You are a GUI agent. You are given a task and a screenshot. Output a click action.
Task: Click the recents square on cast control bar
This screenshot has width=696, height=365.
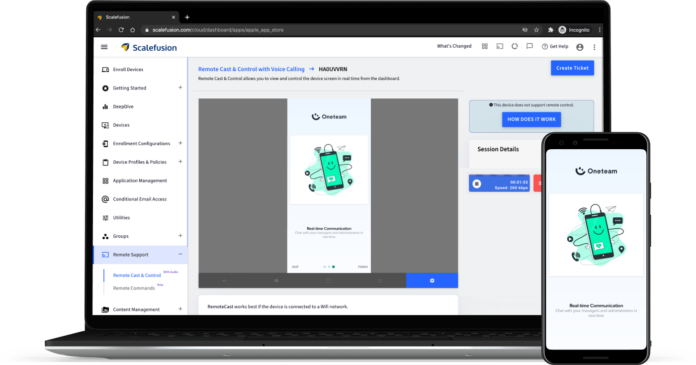328,281
